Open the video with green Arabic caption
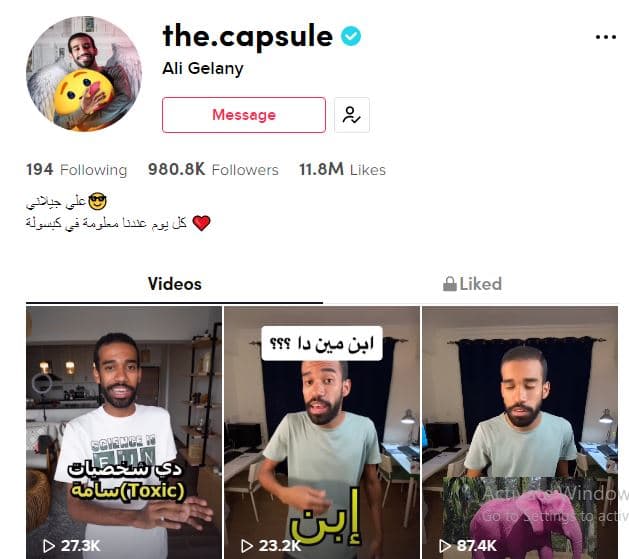The image size is (629, 559). (322, 433)
